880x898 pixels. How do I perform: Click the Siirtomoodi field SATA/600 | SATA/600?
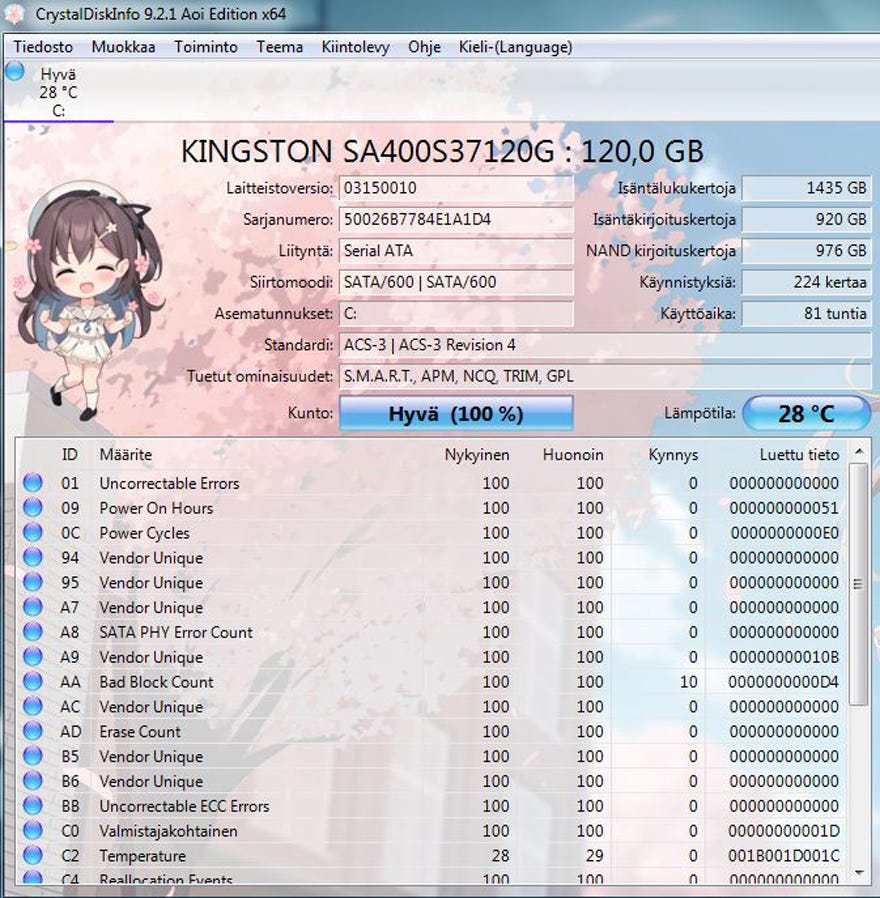(456, 282)
